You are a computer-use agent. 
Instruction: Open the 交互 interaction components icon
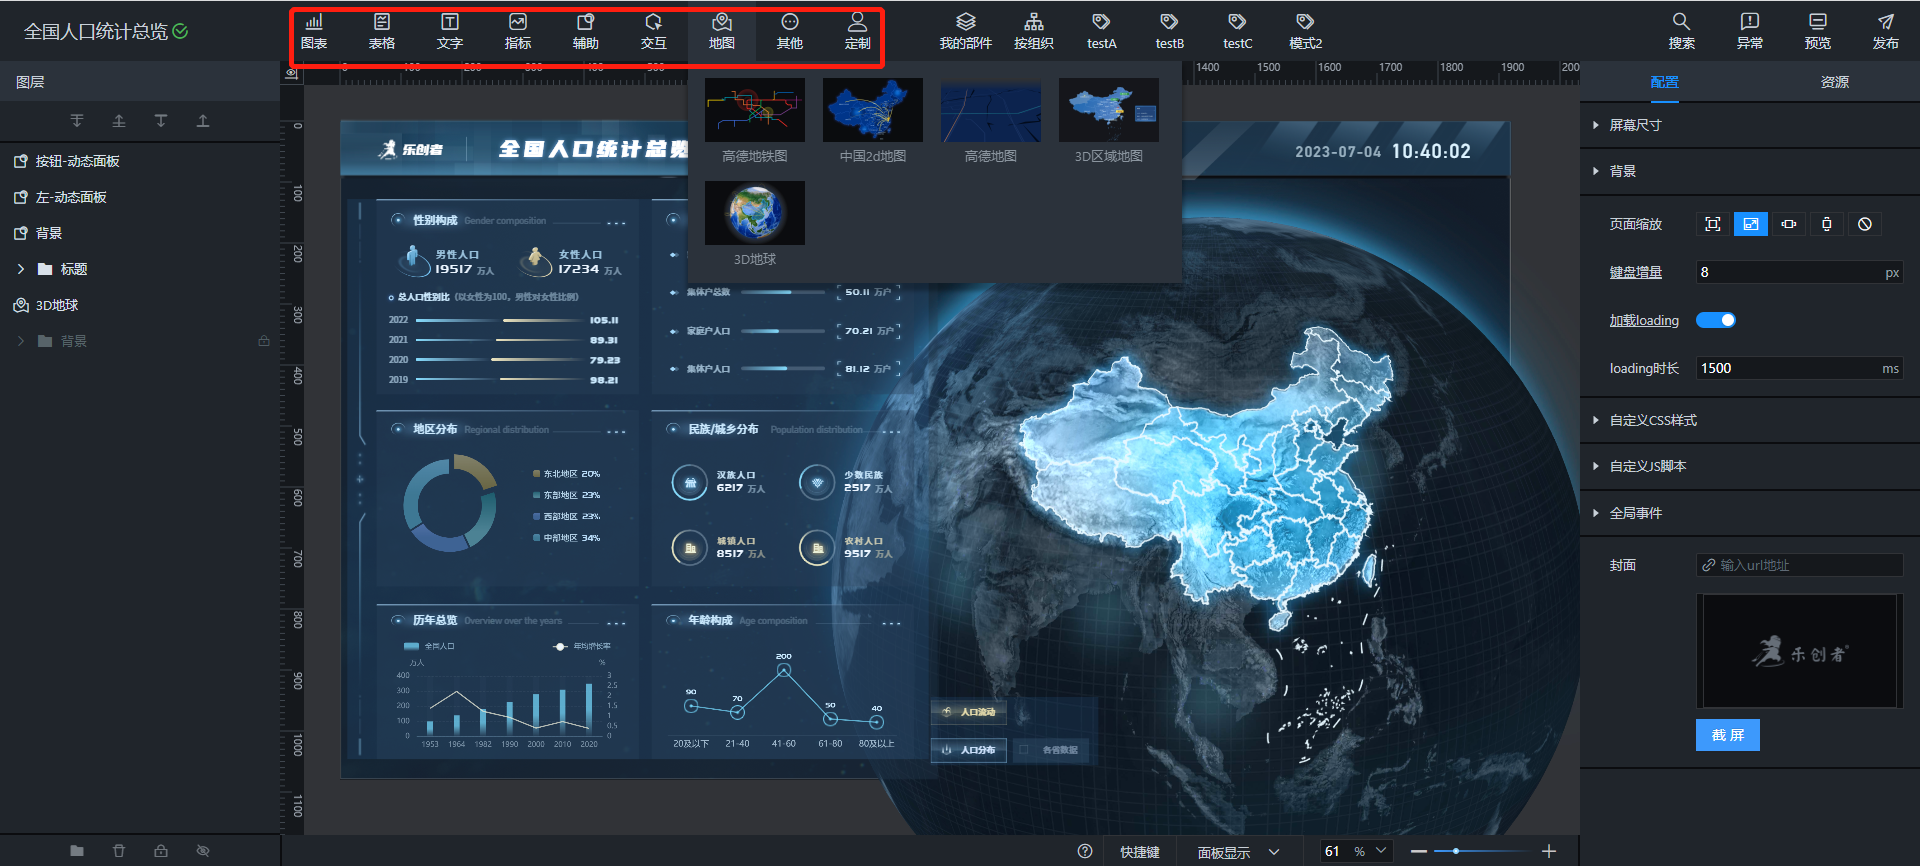click(x=653, y=31)
